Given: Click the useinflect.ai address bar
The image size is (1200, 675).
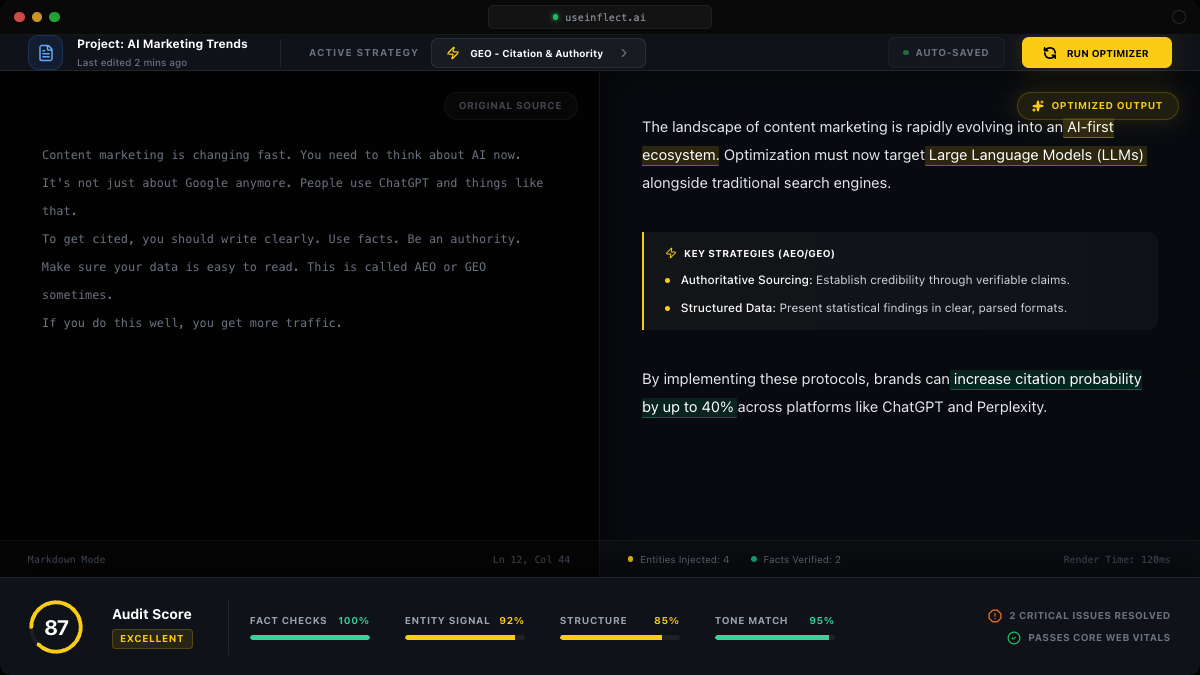Looking at the screenshot, I should pos(600,17).
